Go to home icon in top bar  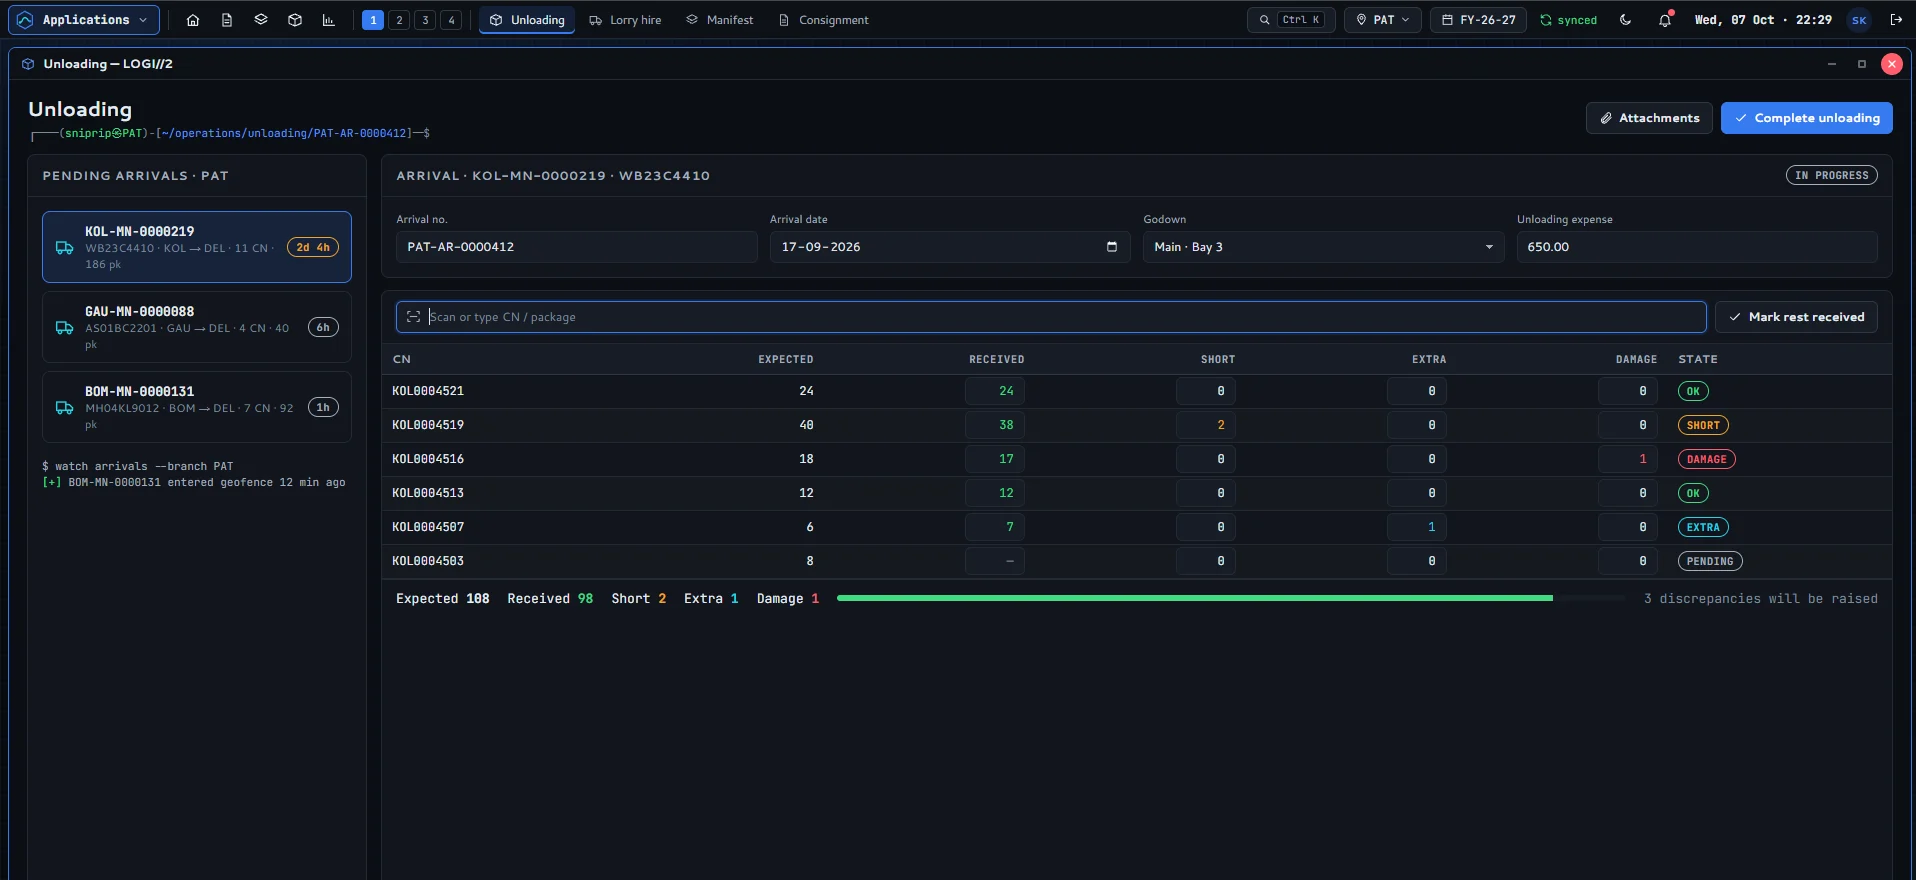(193, 20)
